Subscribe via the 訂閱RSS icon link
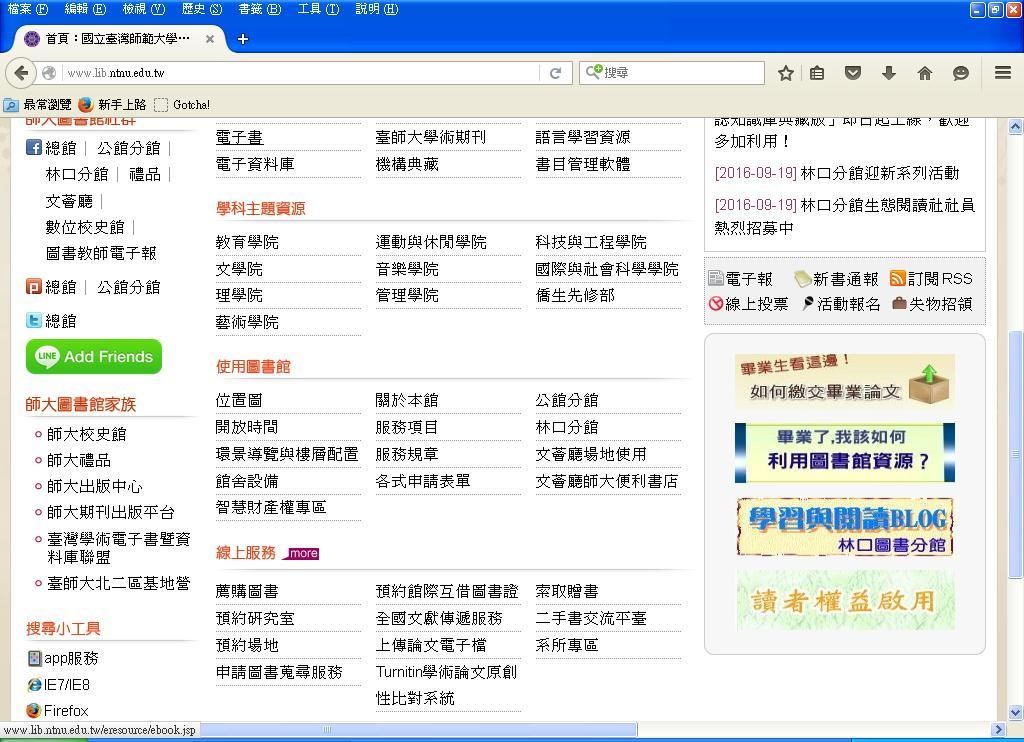The width and height of the screenshot is (1024, 742). [931, 279]
